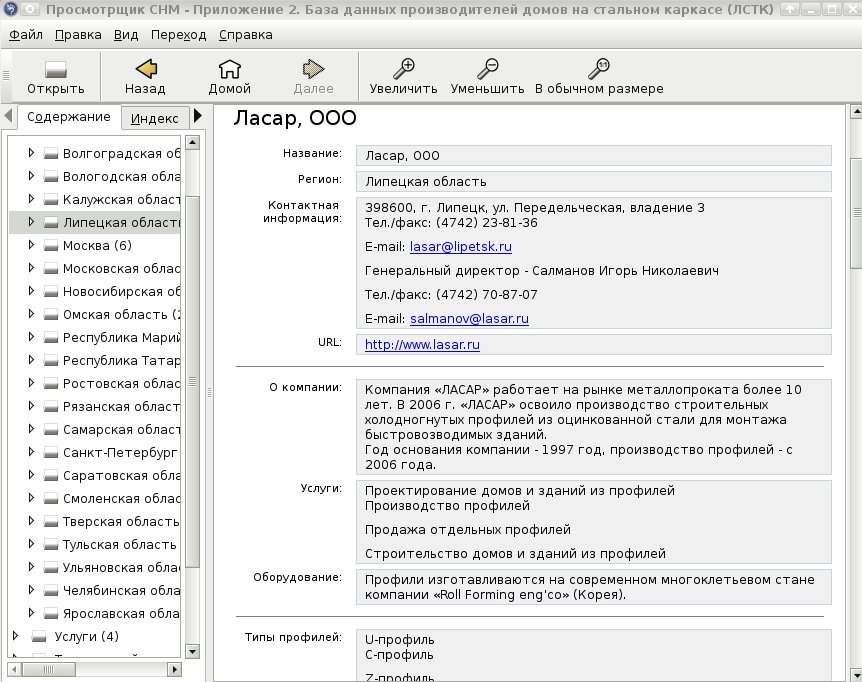This screenshot has width=862, height=682.
Task: Switch to the Индекс tab
Action: (x=154, y=118)
